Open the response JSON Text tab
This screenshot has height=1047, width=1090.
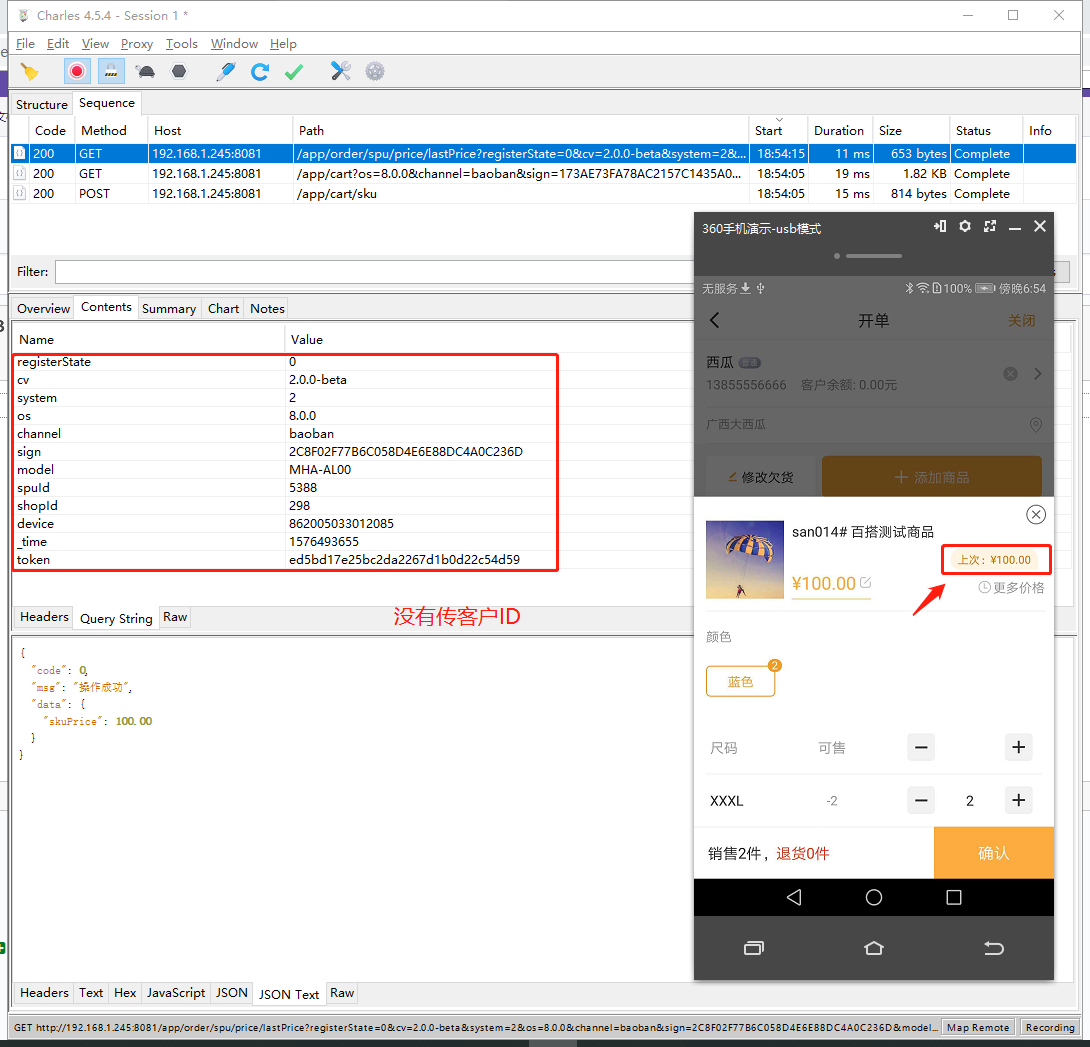tap(289, 994)
